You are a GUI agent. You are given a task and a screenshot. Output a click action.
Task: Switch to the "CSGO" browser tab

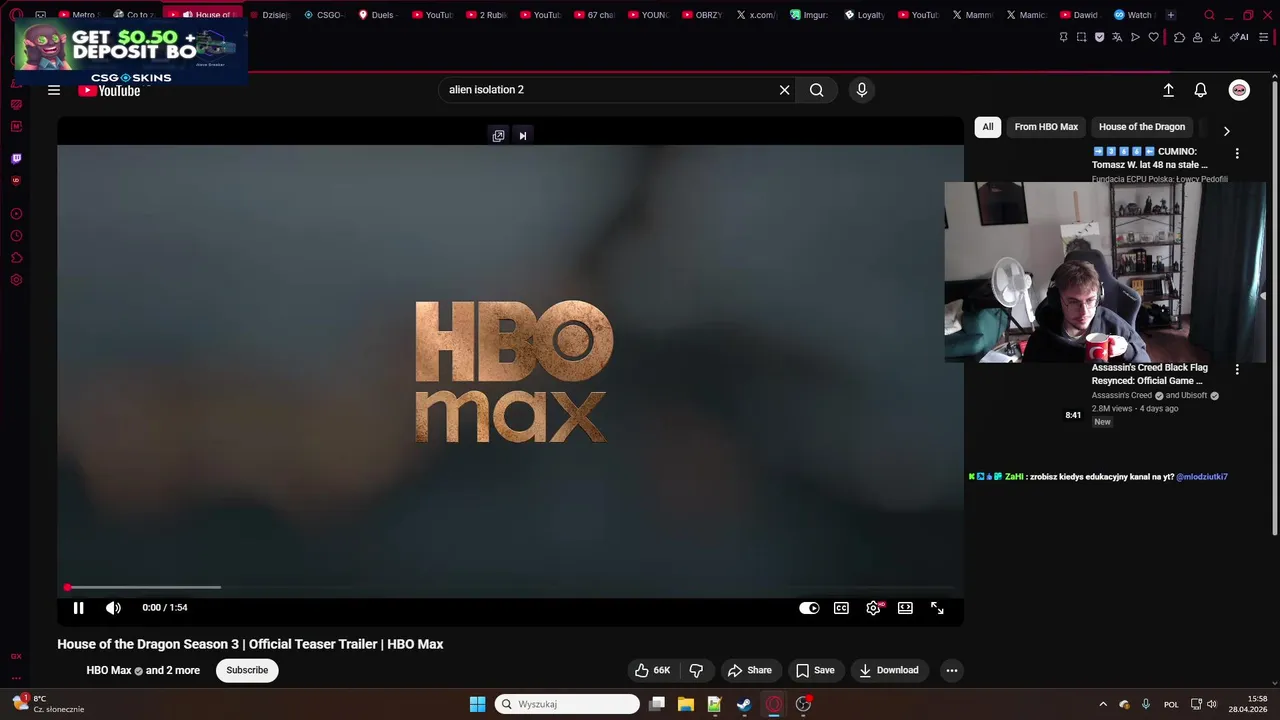tap(323, 15)
